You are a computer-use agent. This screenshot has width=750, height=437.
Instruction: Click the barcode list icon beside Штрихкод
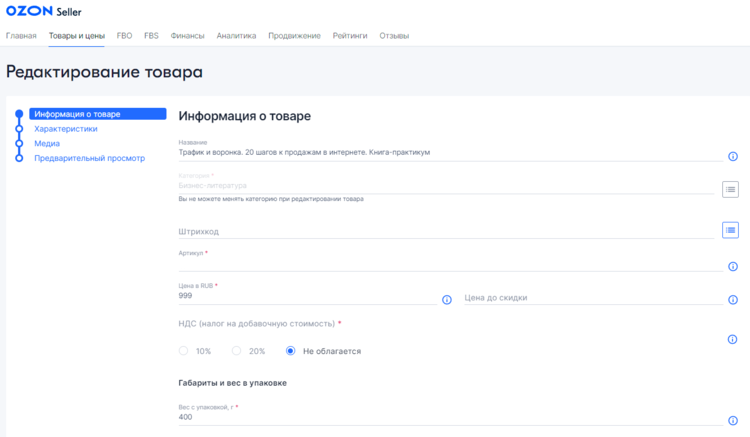730,230
